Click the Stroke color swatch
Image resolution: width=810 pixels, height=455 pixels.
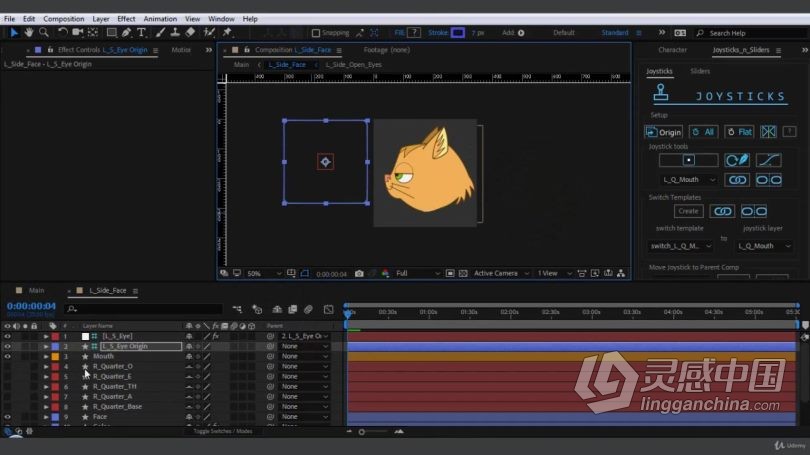click(x=458, y=33)
